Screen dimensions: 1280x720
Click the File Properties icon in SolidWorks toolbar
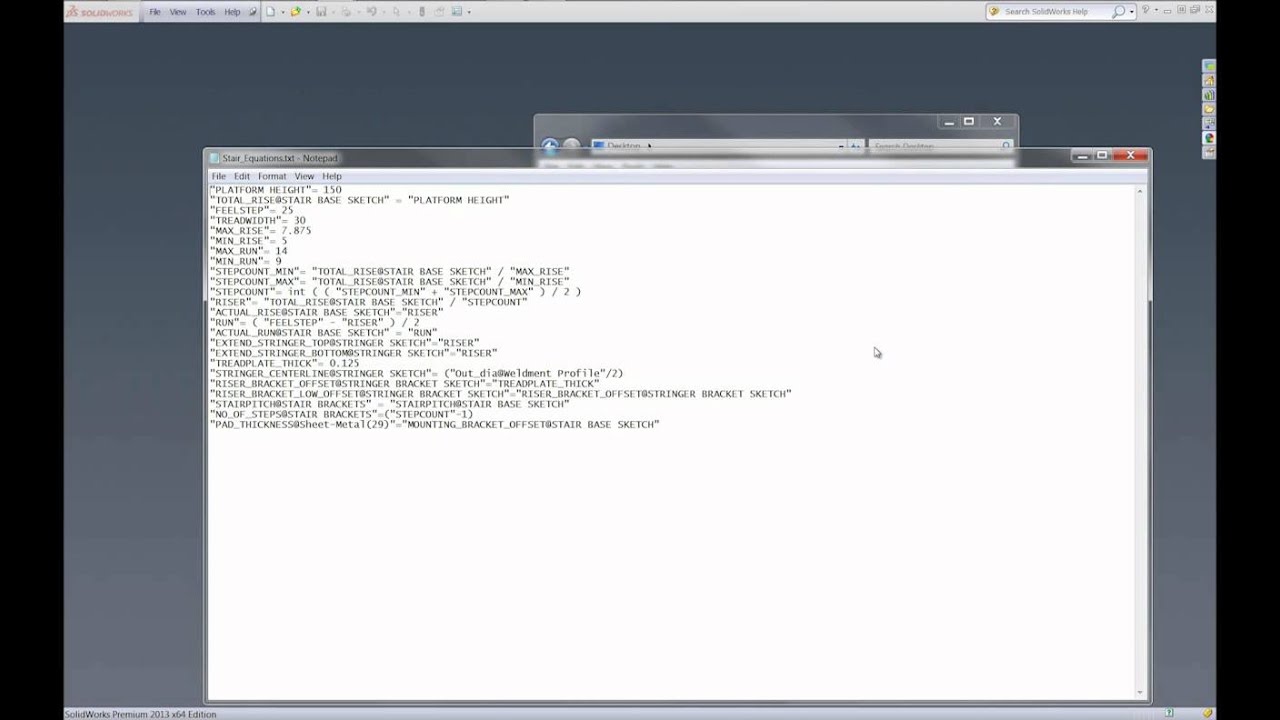point(439,12)
